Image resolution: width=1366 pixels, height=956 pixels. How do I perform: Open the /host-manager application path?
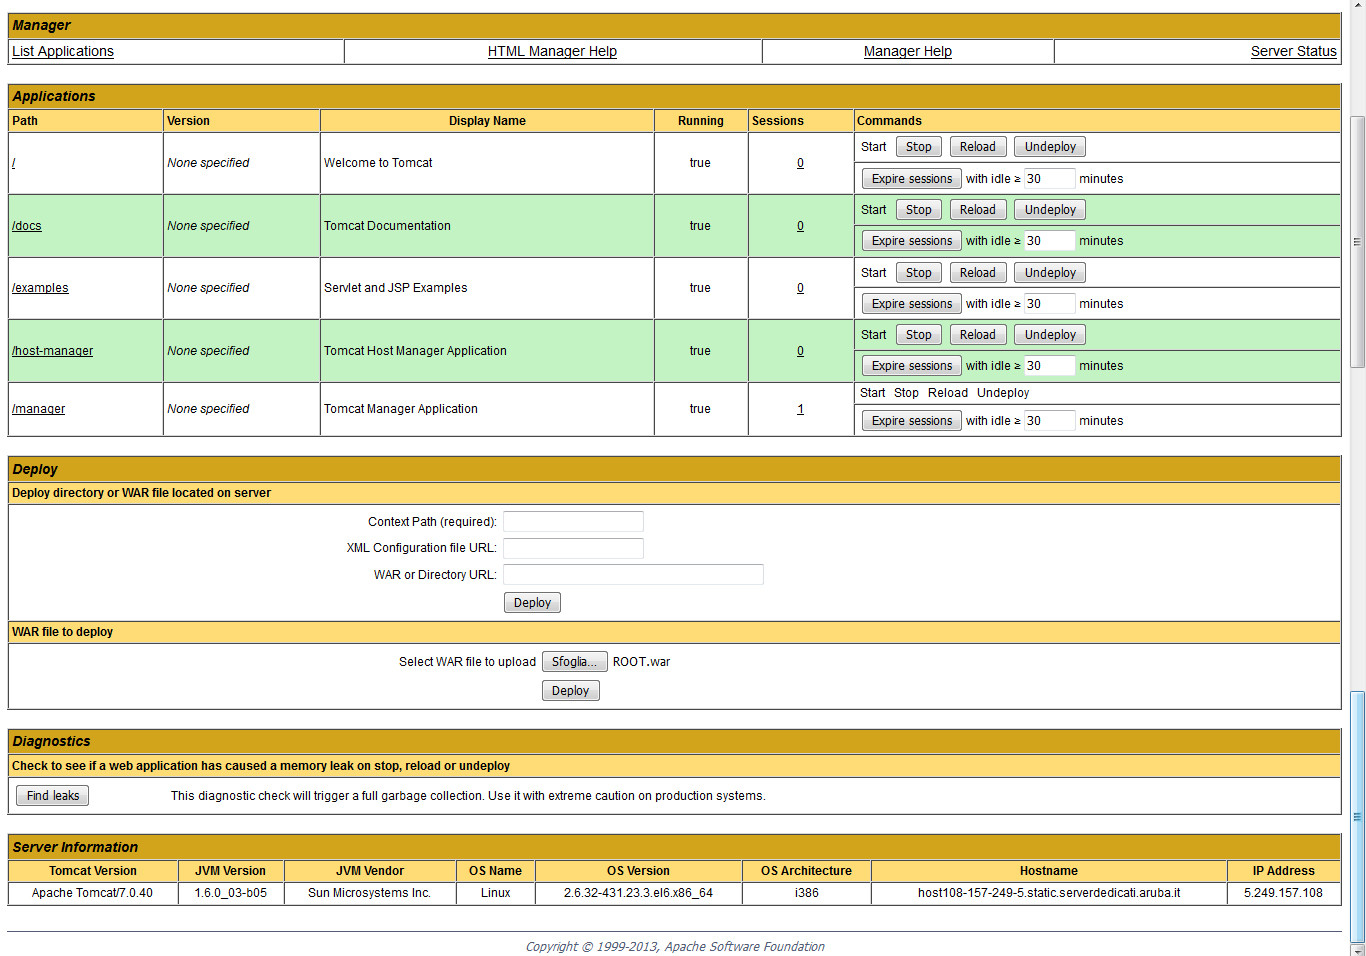(x=52, y=351)
